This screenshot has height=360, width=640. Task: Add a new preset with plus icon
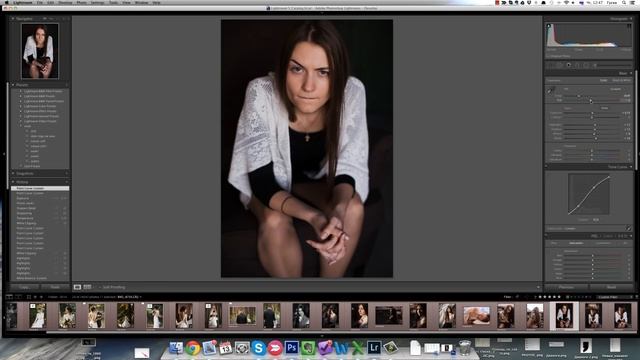67,85
